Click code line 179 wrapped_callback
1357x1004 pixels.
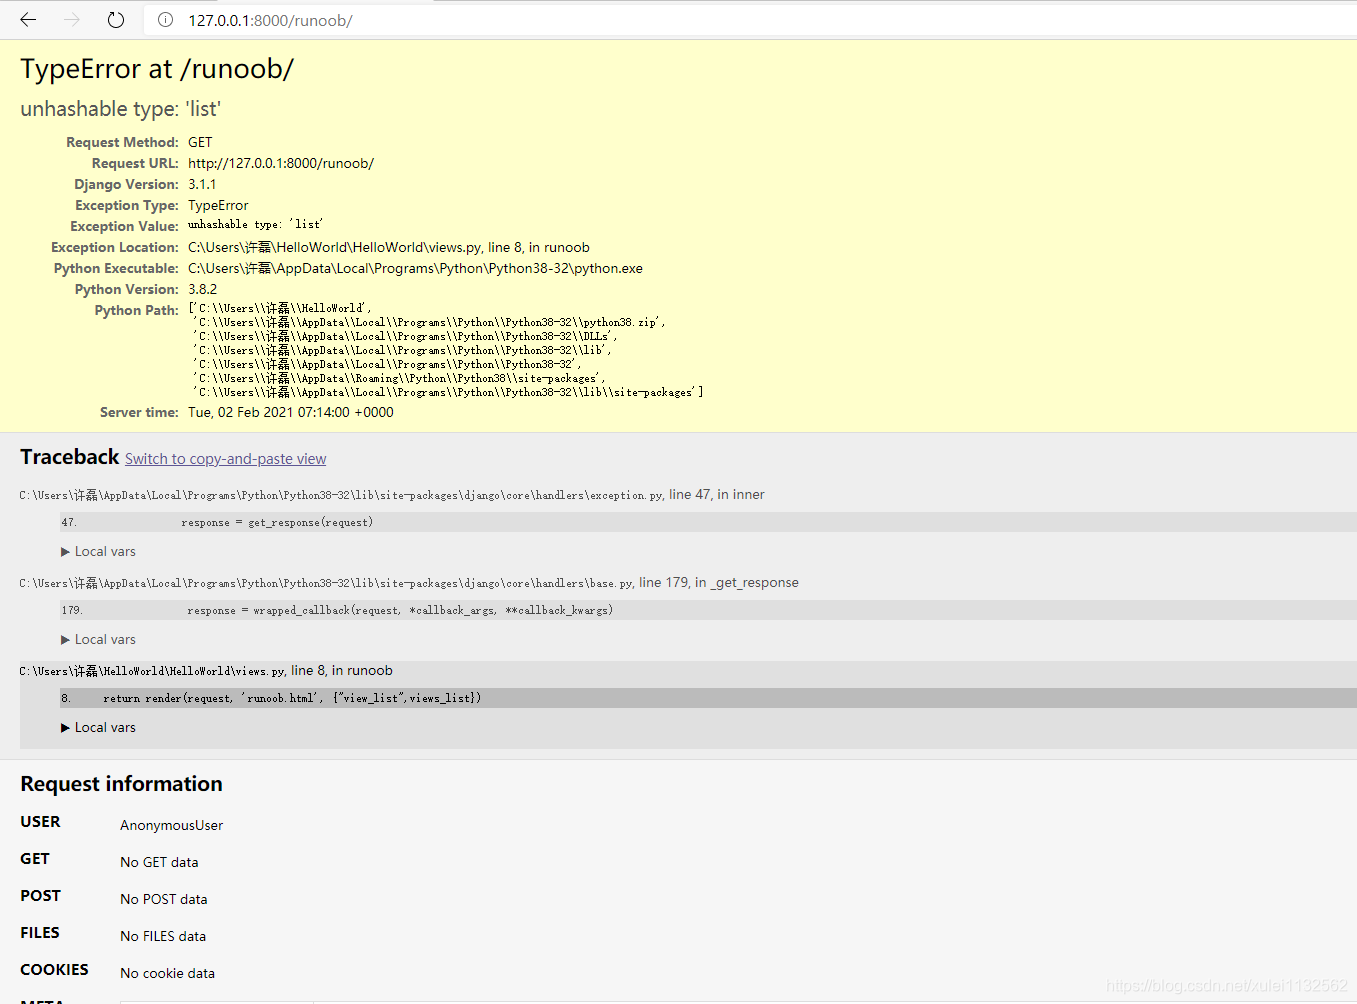point(708,610)
